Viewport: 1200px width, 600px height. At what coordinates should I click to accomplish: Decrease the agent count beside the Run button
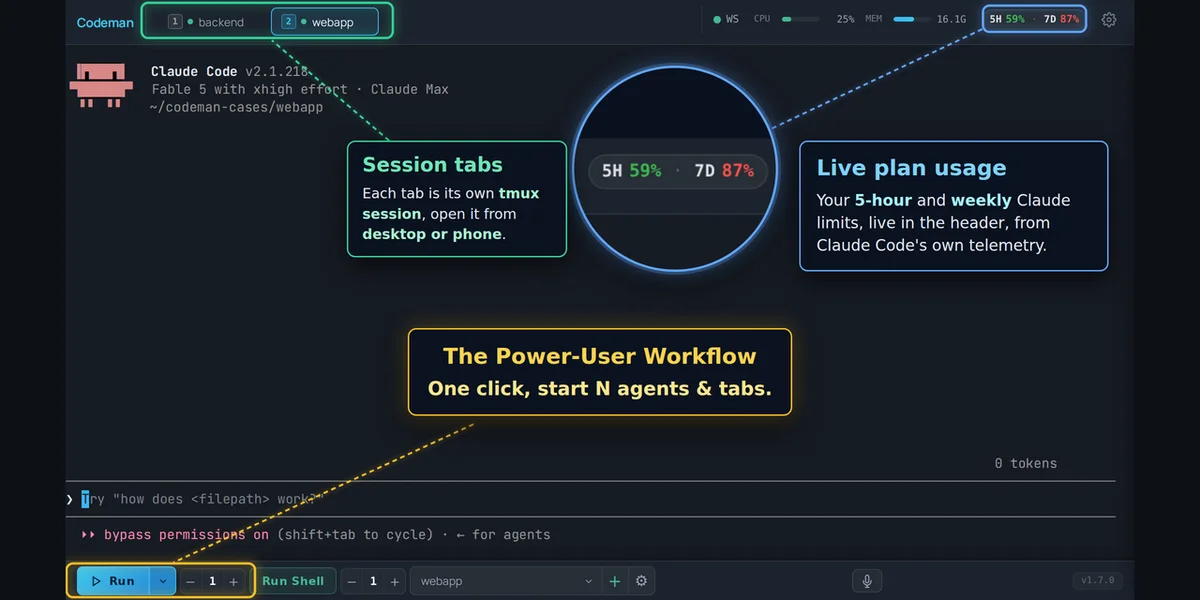(x=190, y=581)
